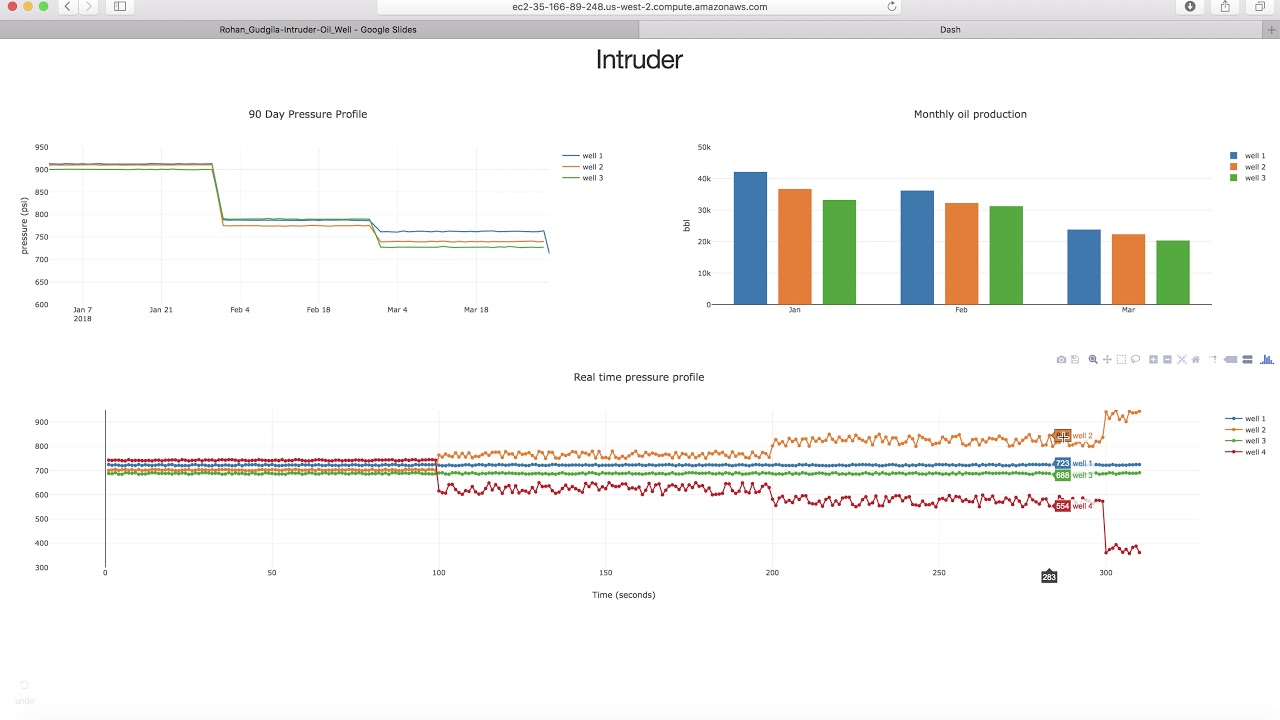Toggle well 2 trace in real time legend
Screen dimensions: 1280x720
tap(1246, 430)
